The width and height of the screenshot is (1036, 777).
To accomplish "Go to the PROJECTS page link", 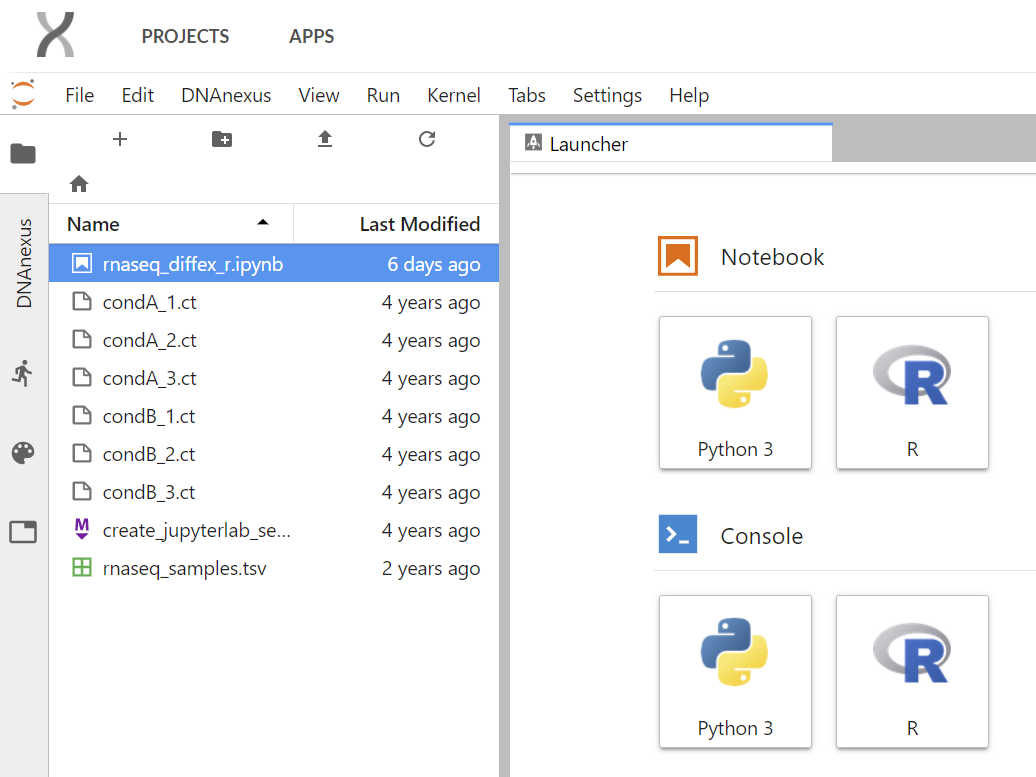I will click(185, 37).
